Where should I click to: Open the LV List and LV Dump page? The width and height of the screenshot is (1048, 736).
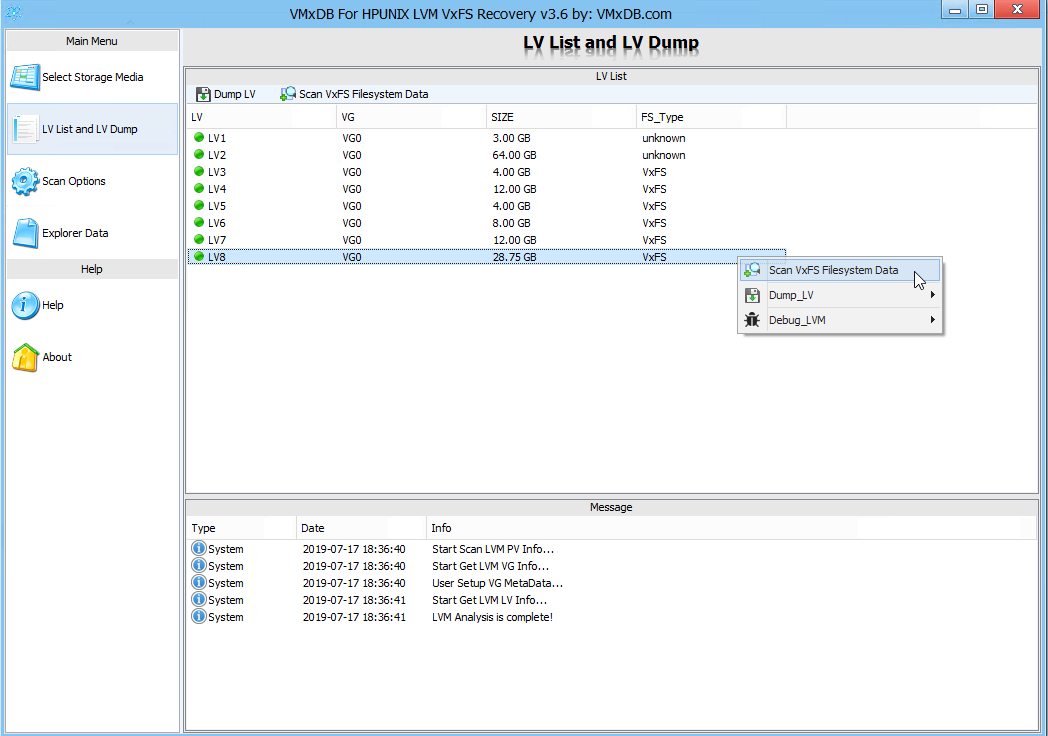(x=92, y=129)
